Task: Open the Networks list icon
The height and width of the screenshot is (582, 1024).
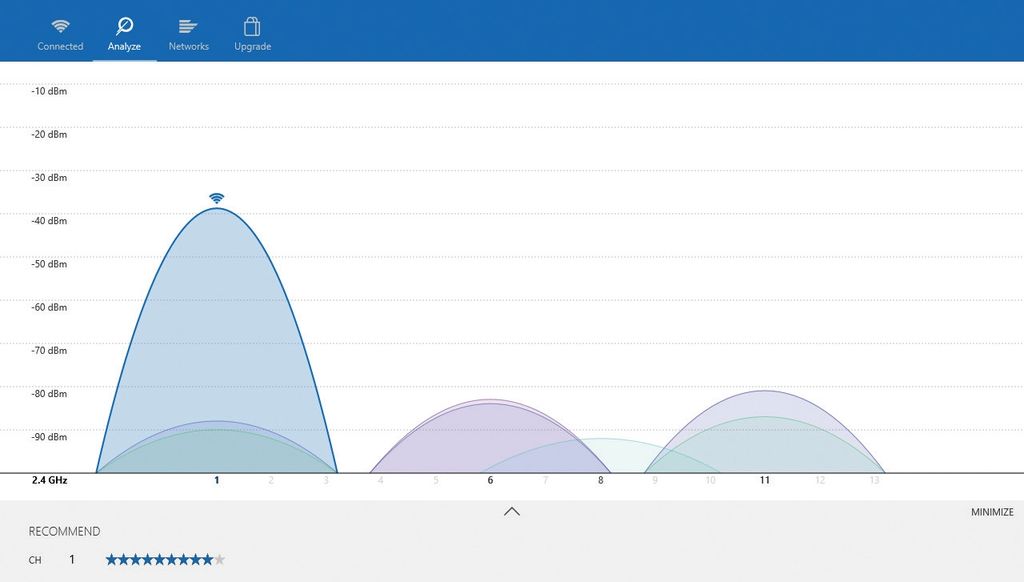Action: coord(188,26)
